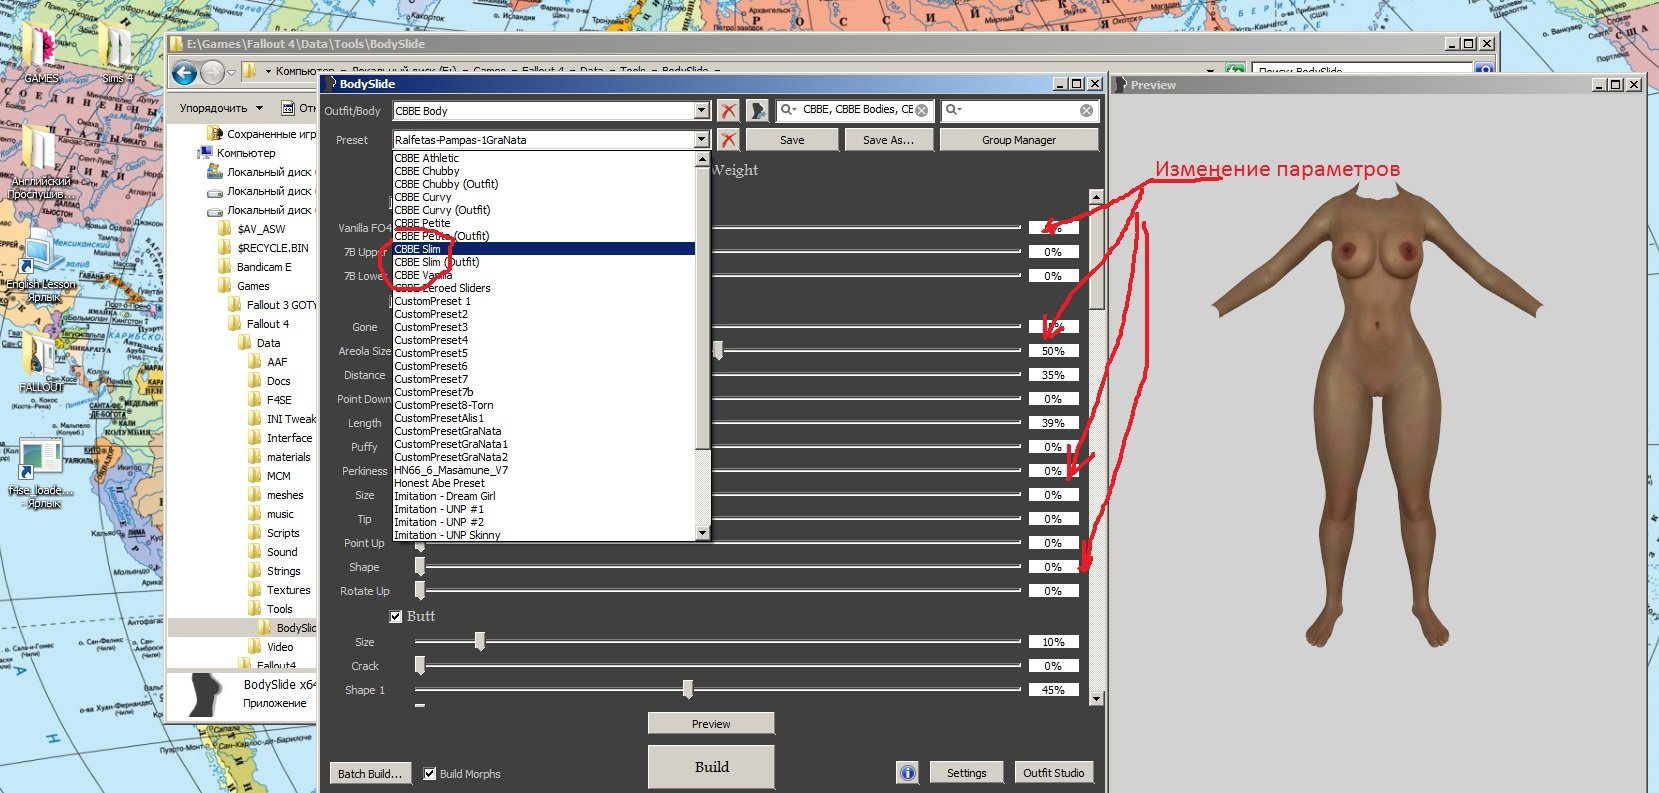Uncheck the Butt category checkbox

[x=396, y=616]
